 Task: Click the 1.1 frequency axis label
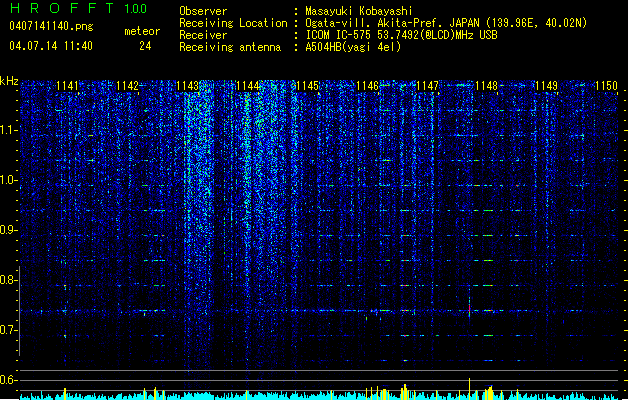pyautogui.click(x=8, y=130)
